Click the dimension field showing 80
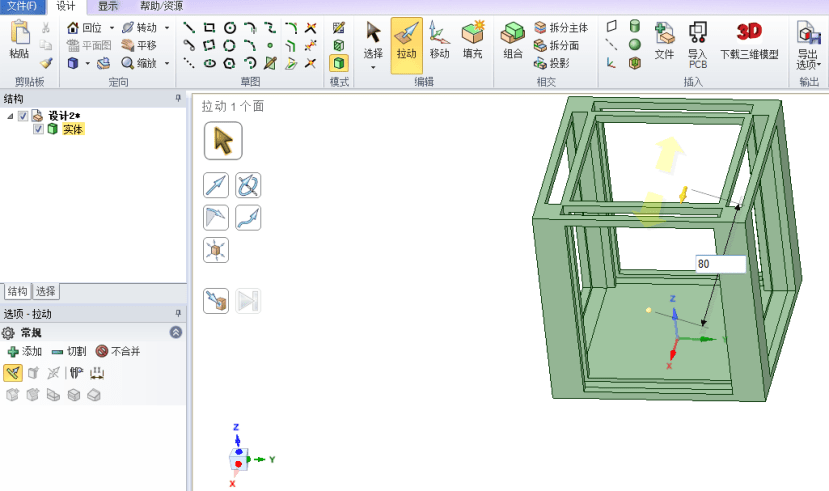This screenshot has width=829, height=491. coord(721,264)
